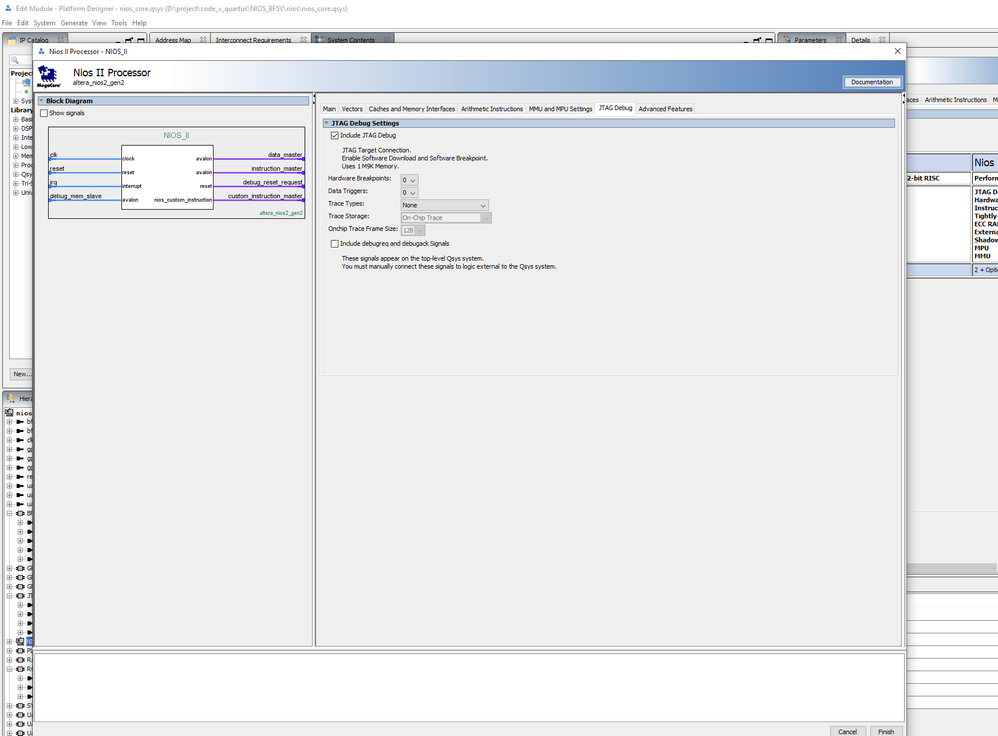Click the data_master port label in diagram
This screenshot has height=736, width=998.
click(x=285, y=155)
